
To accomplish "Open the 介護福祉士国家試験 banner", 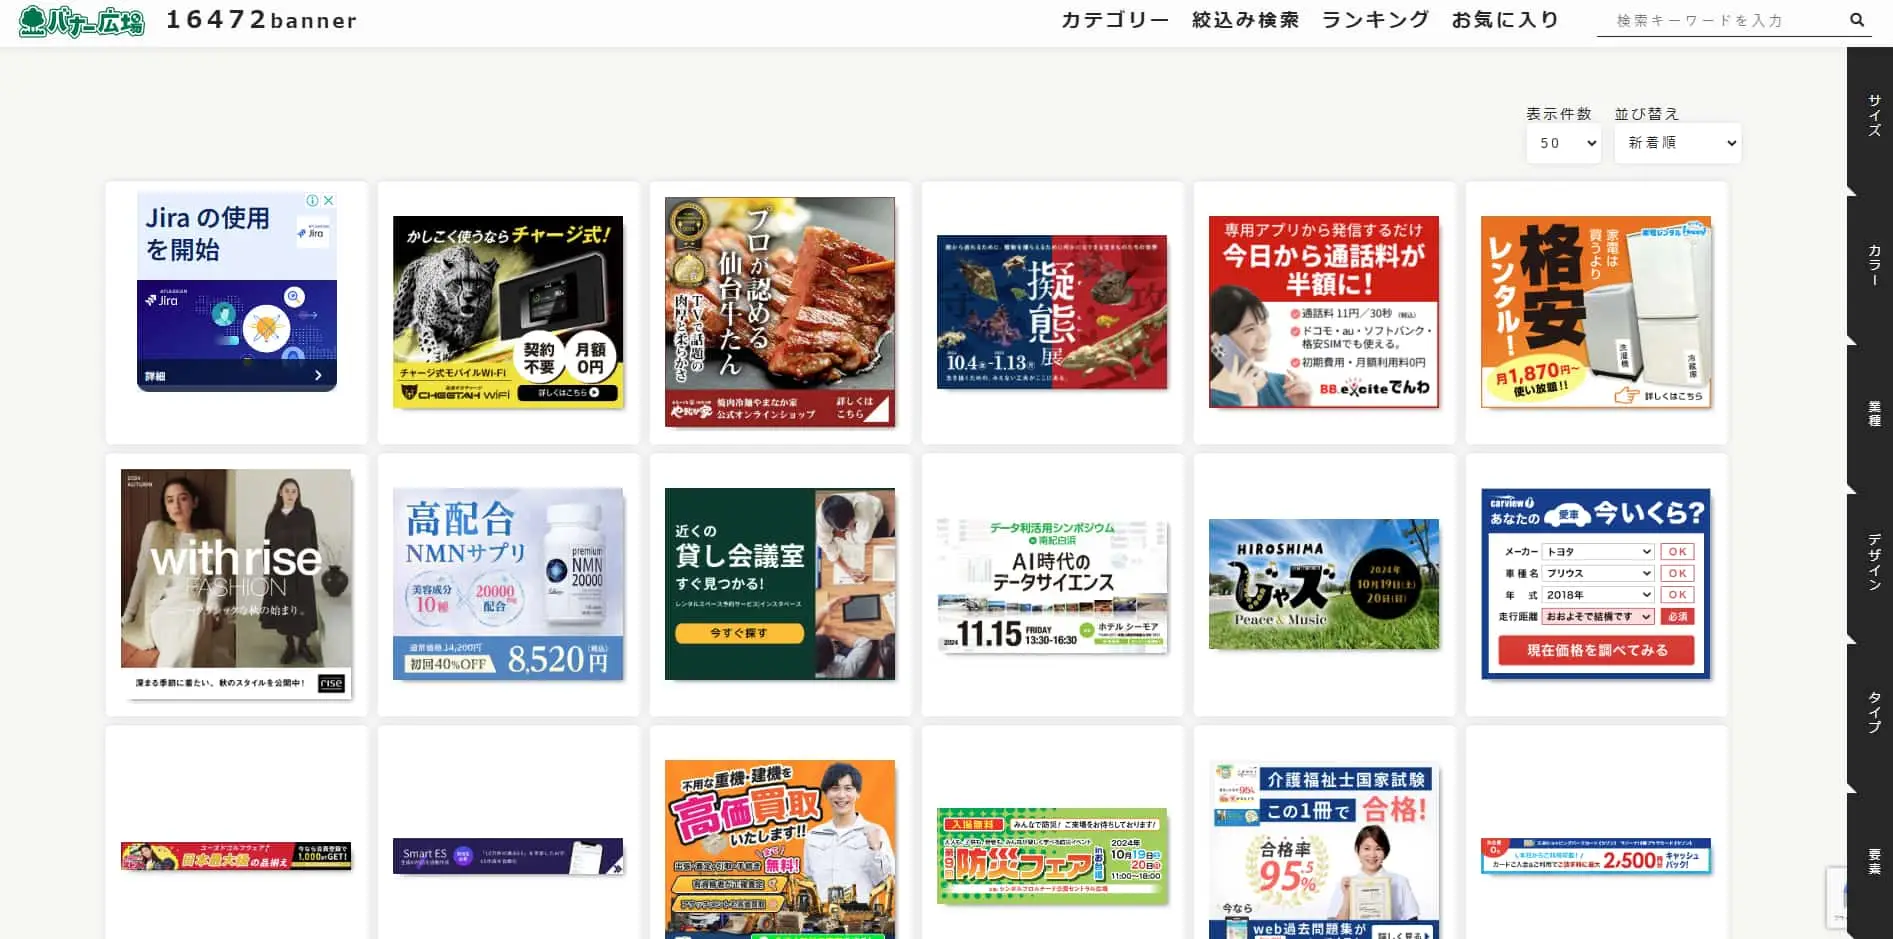I will pos(1324,850).
